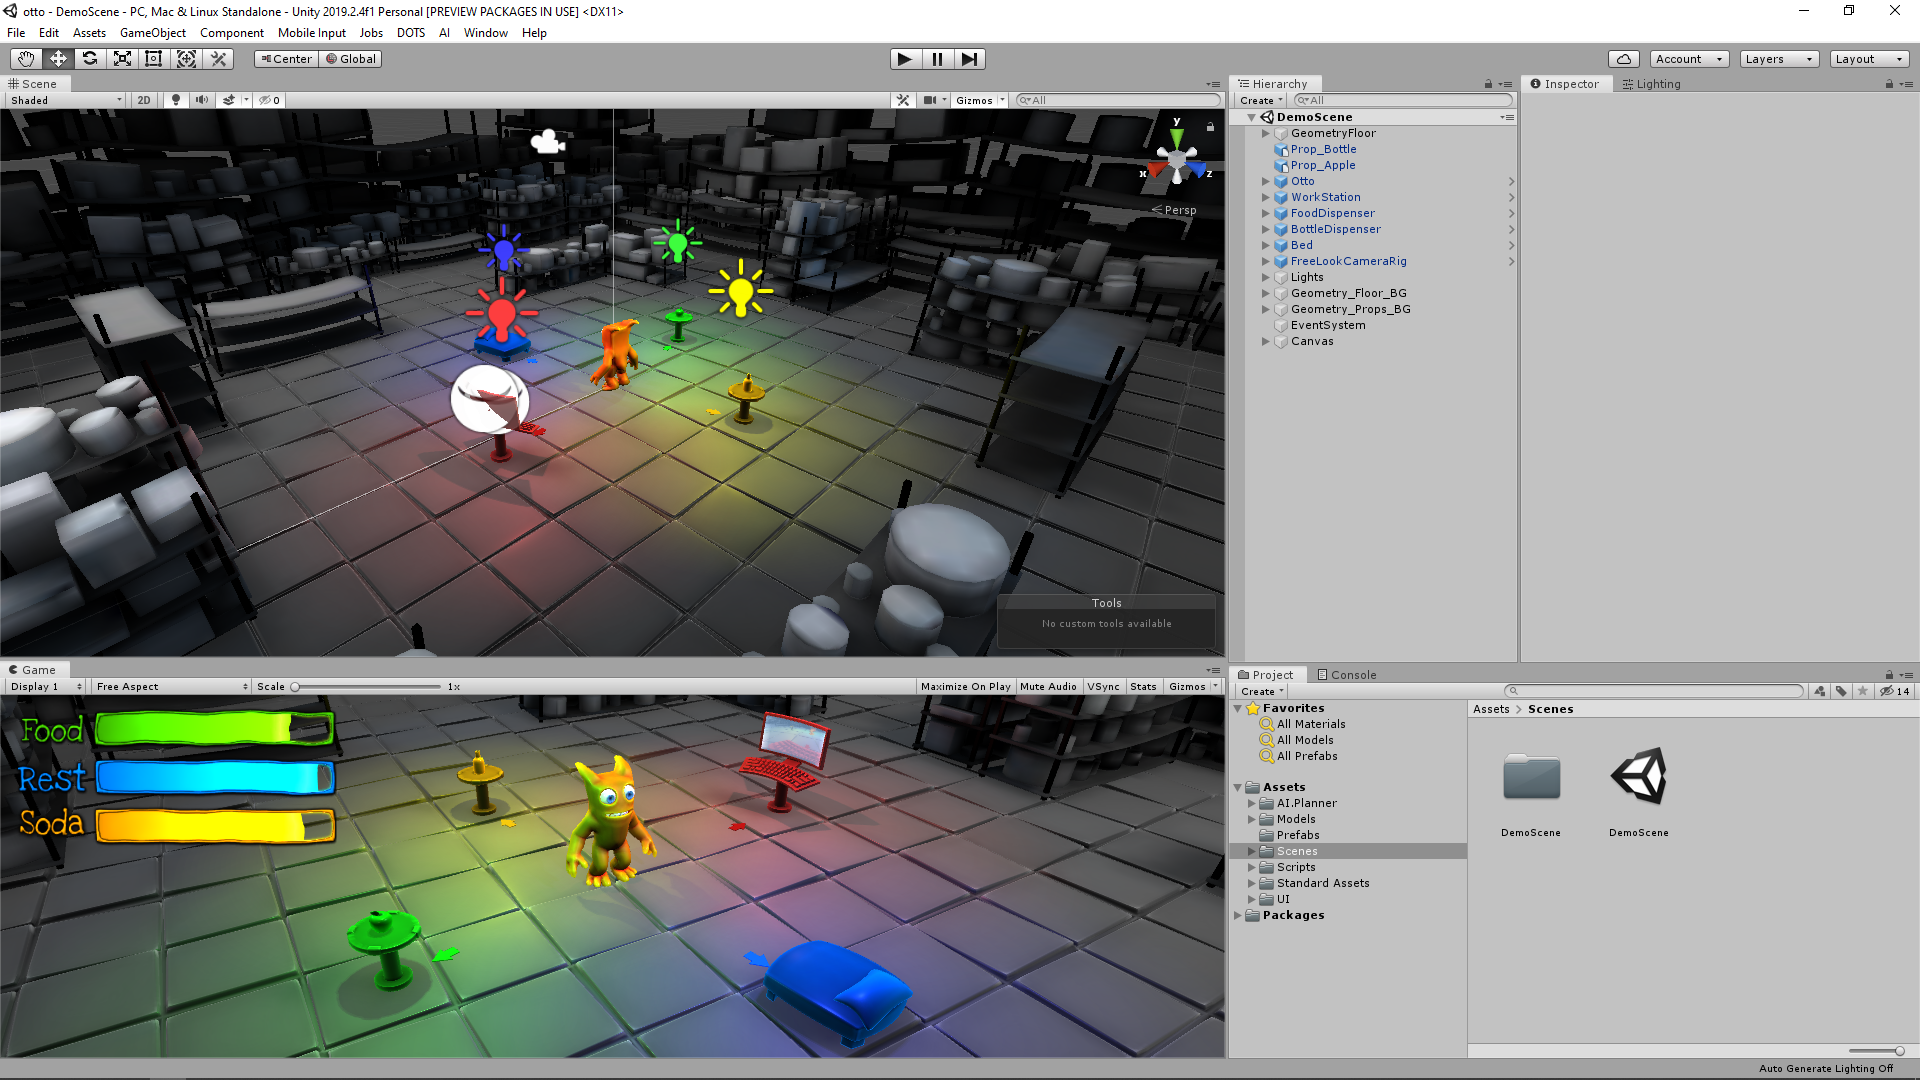The width and height of the screenshot is (1920, 1080).
Task: Open the Shaded draw mode dropdown
Action: pos(66,100)
